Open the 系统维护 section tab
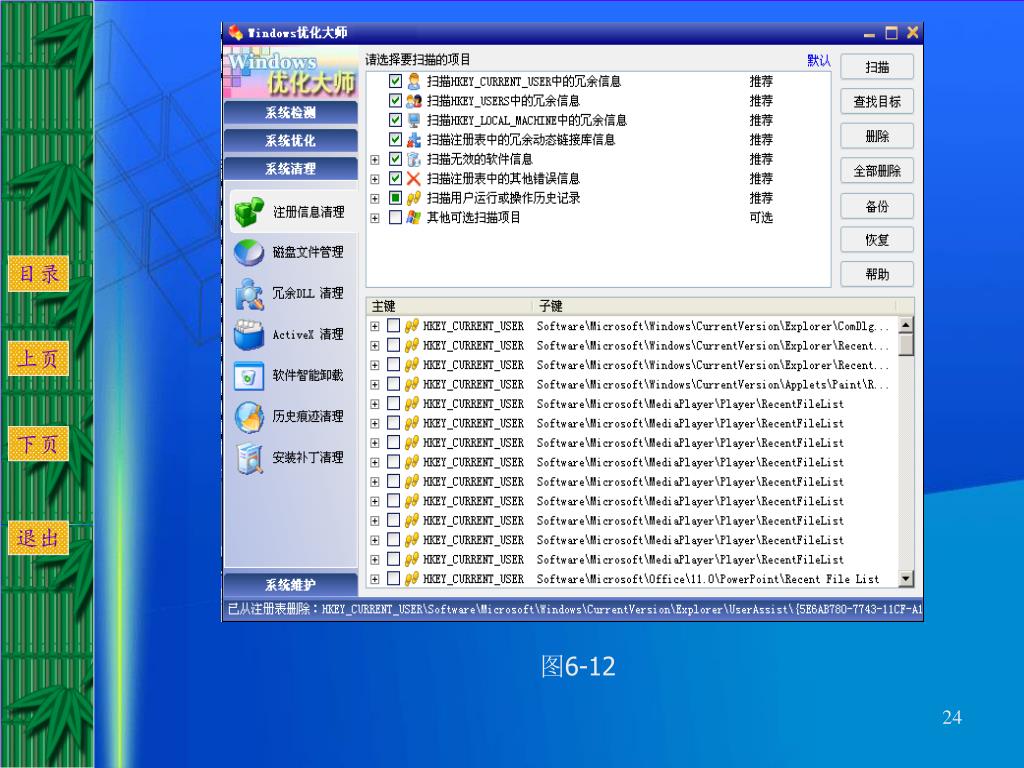This screenshot has width=1024, height=768. [x=291, y=584]
